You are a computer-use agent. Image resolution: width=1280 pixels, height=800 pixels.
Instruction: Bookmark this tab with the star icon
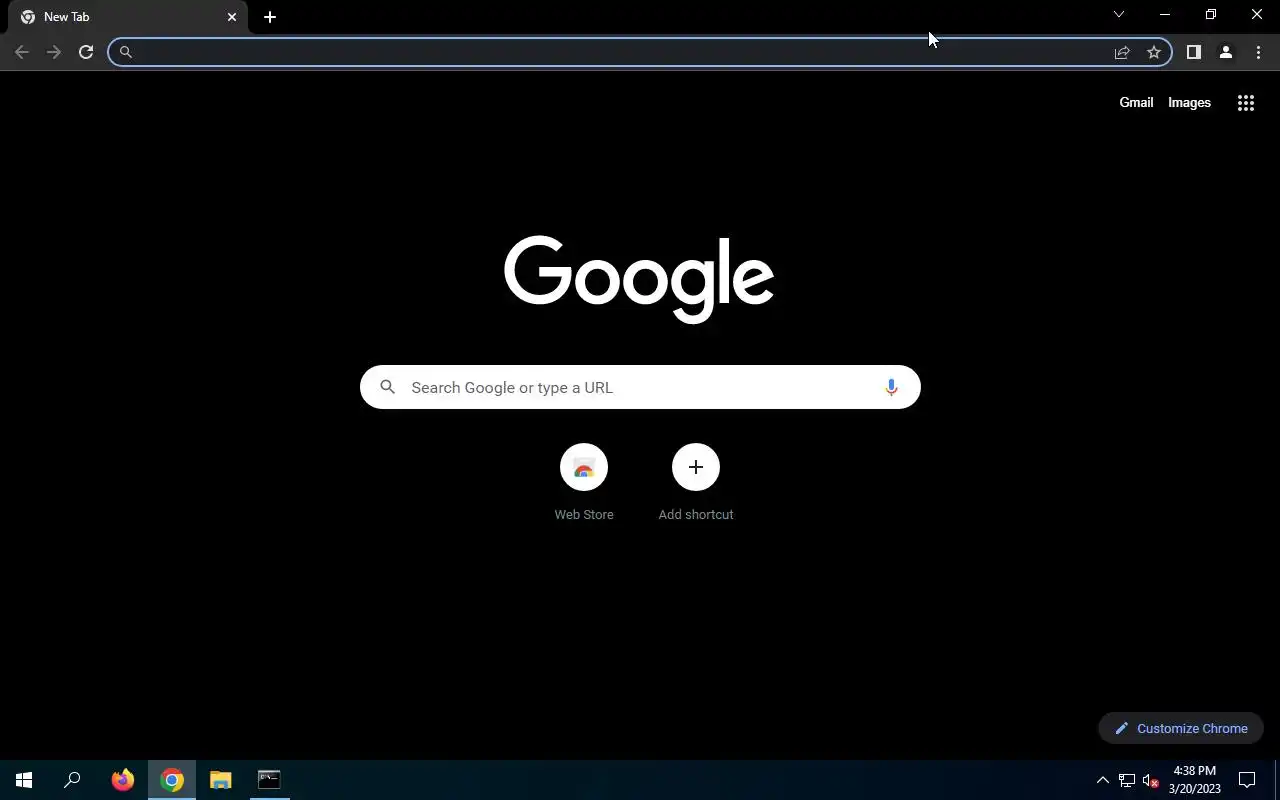1154,52
